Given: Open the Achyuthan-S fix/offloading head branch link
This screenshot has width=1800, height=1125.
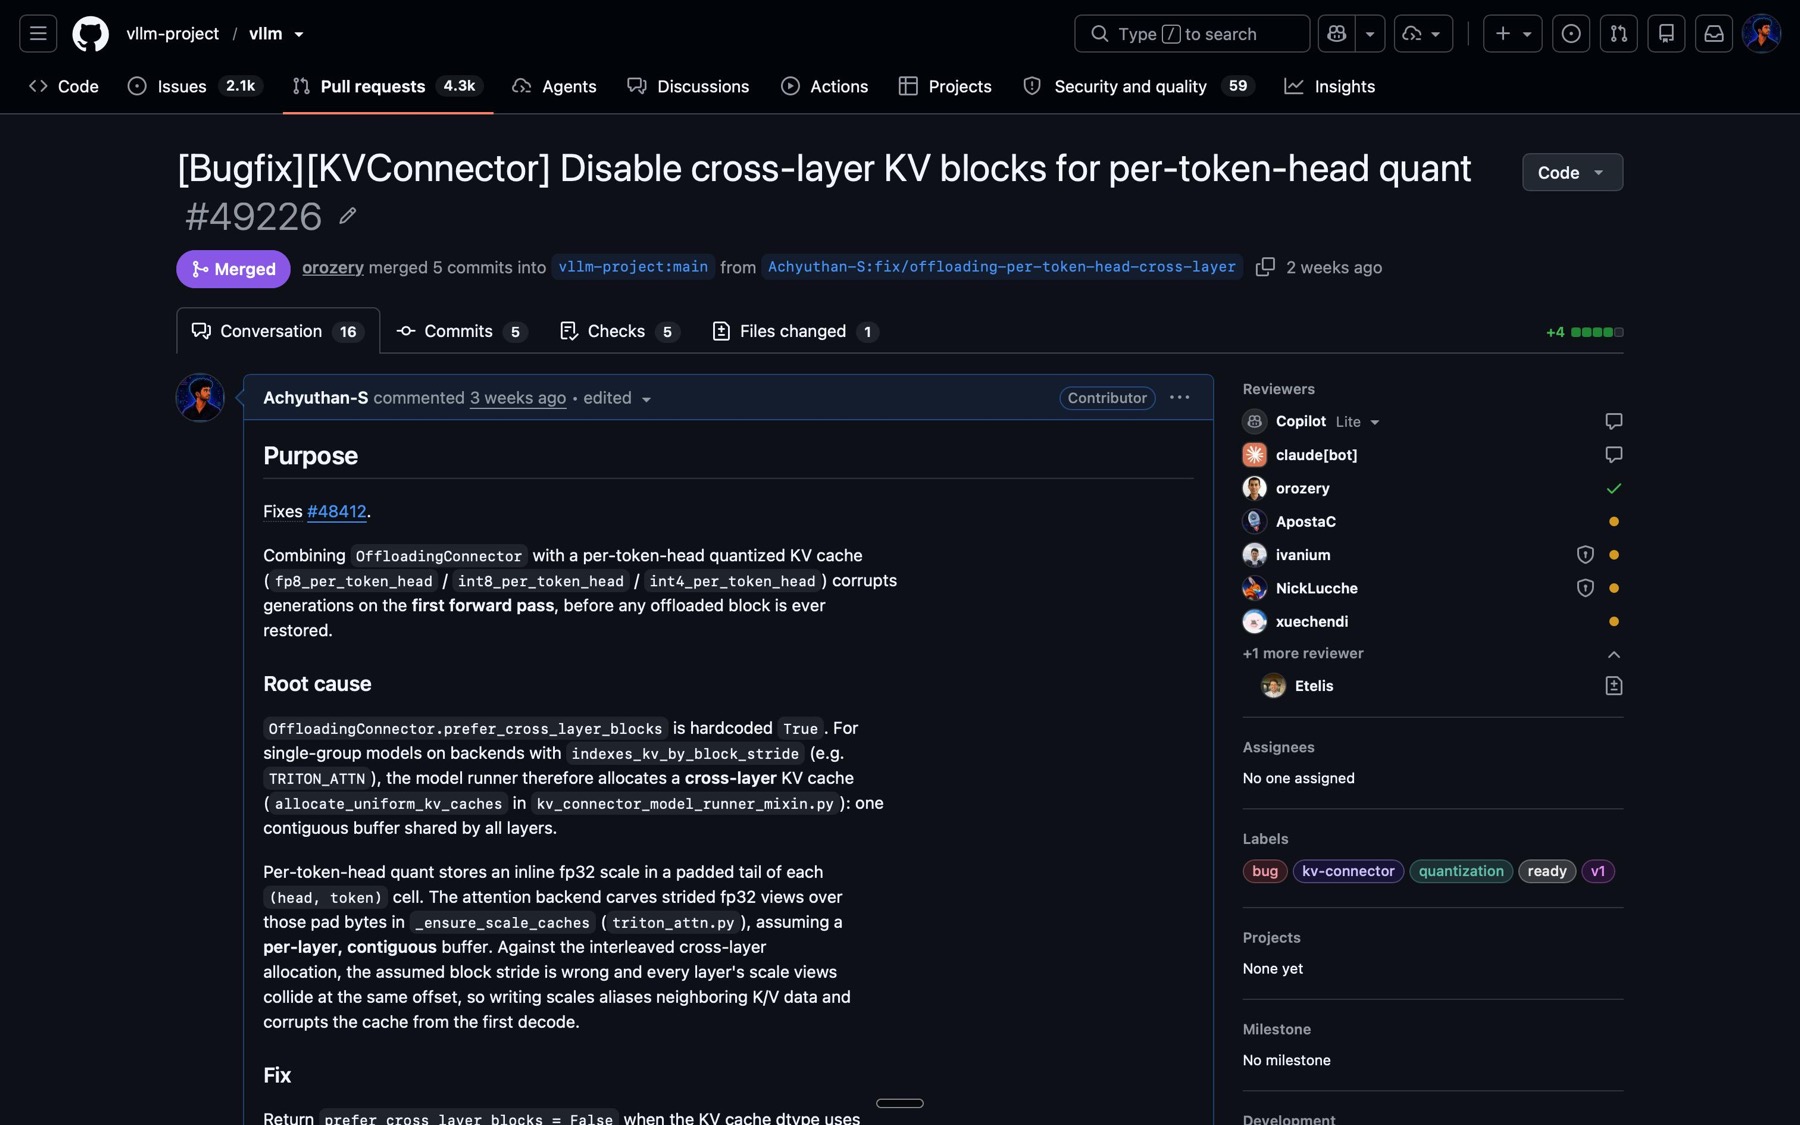Looking at the screenshot, I should (x=1002, y=267).
